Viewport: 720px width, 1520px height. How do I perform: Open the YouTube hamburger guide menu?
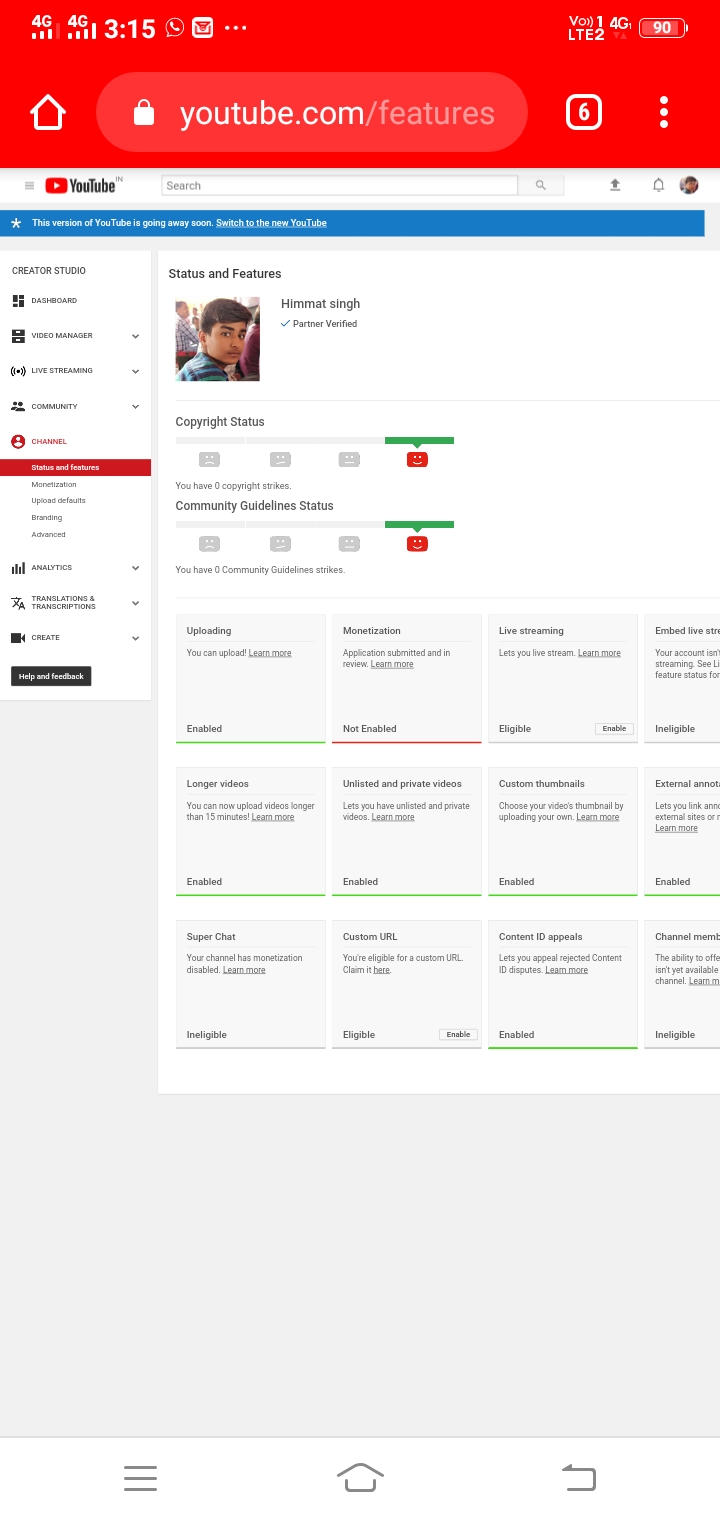[x=29, y=185]
